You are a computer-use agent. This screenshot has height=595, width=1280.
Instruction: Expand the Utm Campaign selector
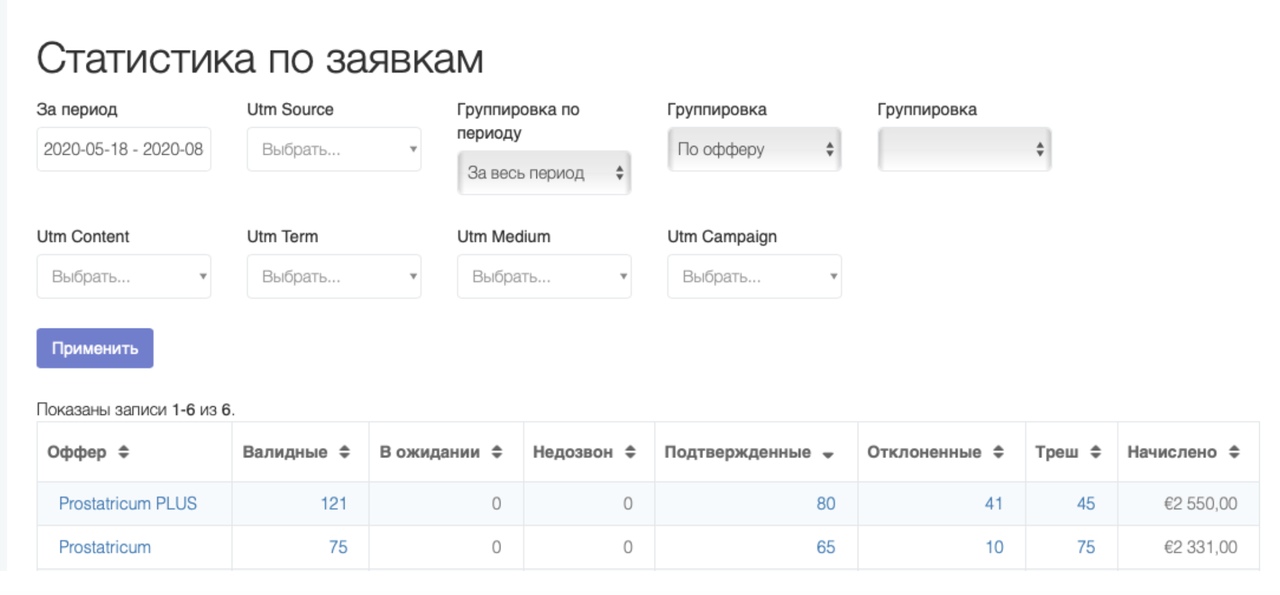click(x=754, y=276)
